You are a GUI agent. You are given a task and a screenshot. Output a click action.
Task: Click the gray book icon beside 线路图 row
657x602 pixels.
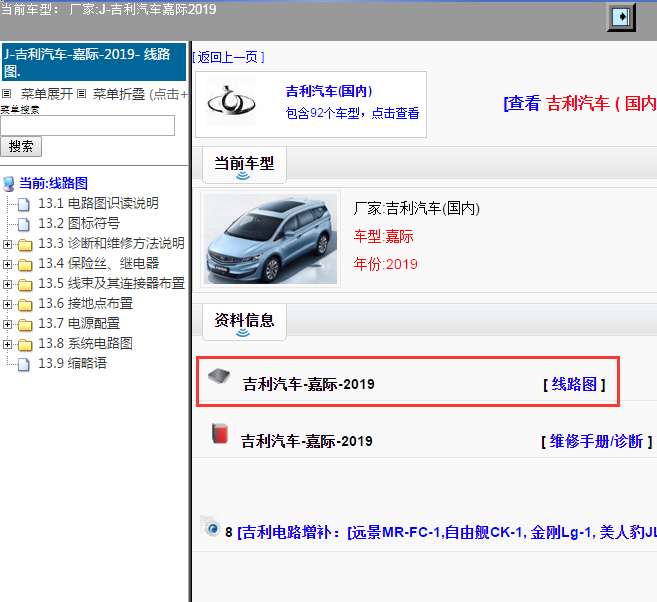click(219, 376)
